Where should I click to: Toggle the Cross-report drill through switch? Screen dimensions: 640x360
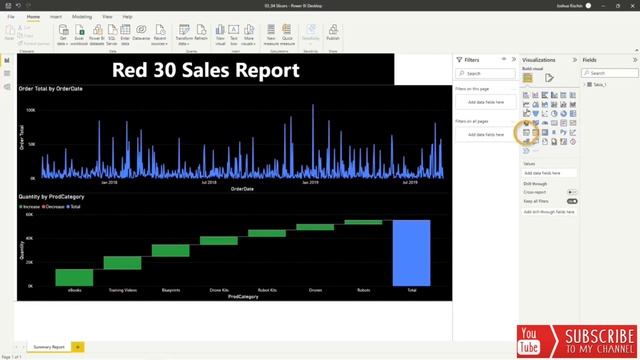pyautogui.click(x=572, y=192)
